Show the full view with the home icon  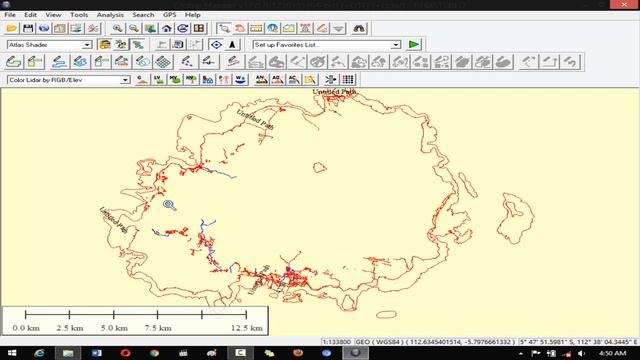pos(167,28)
